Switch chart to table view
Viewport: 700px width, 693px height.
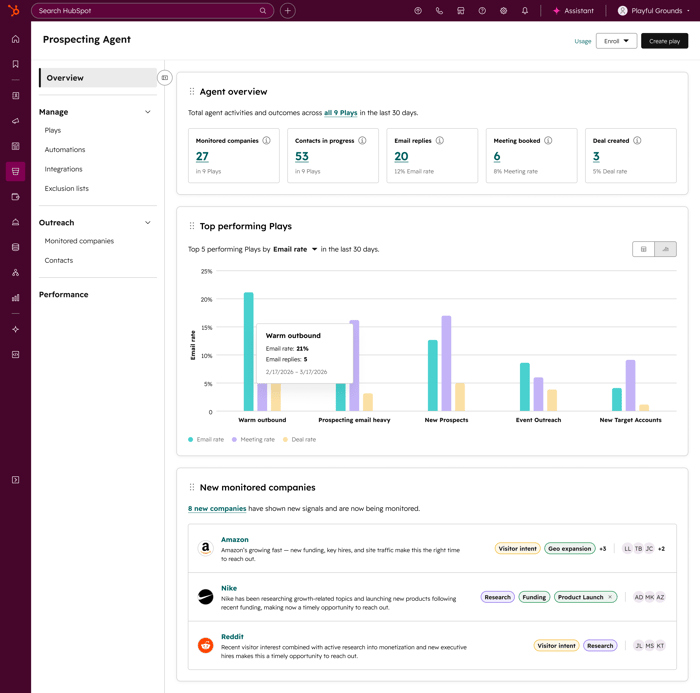coord(644,249)
